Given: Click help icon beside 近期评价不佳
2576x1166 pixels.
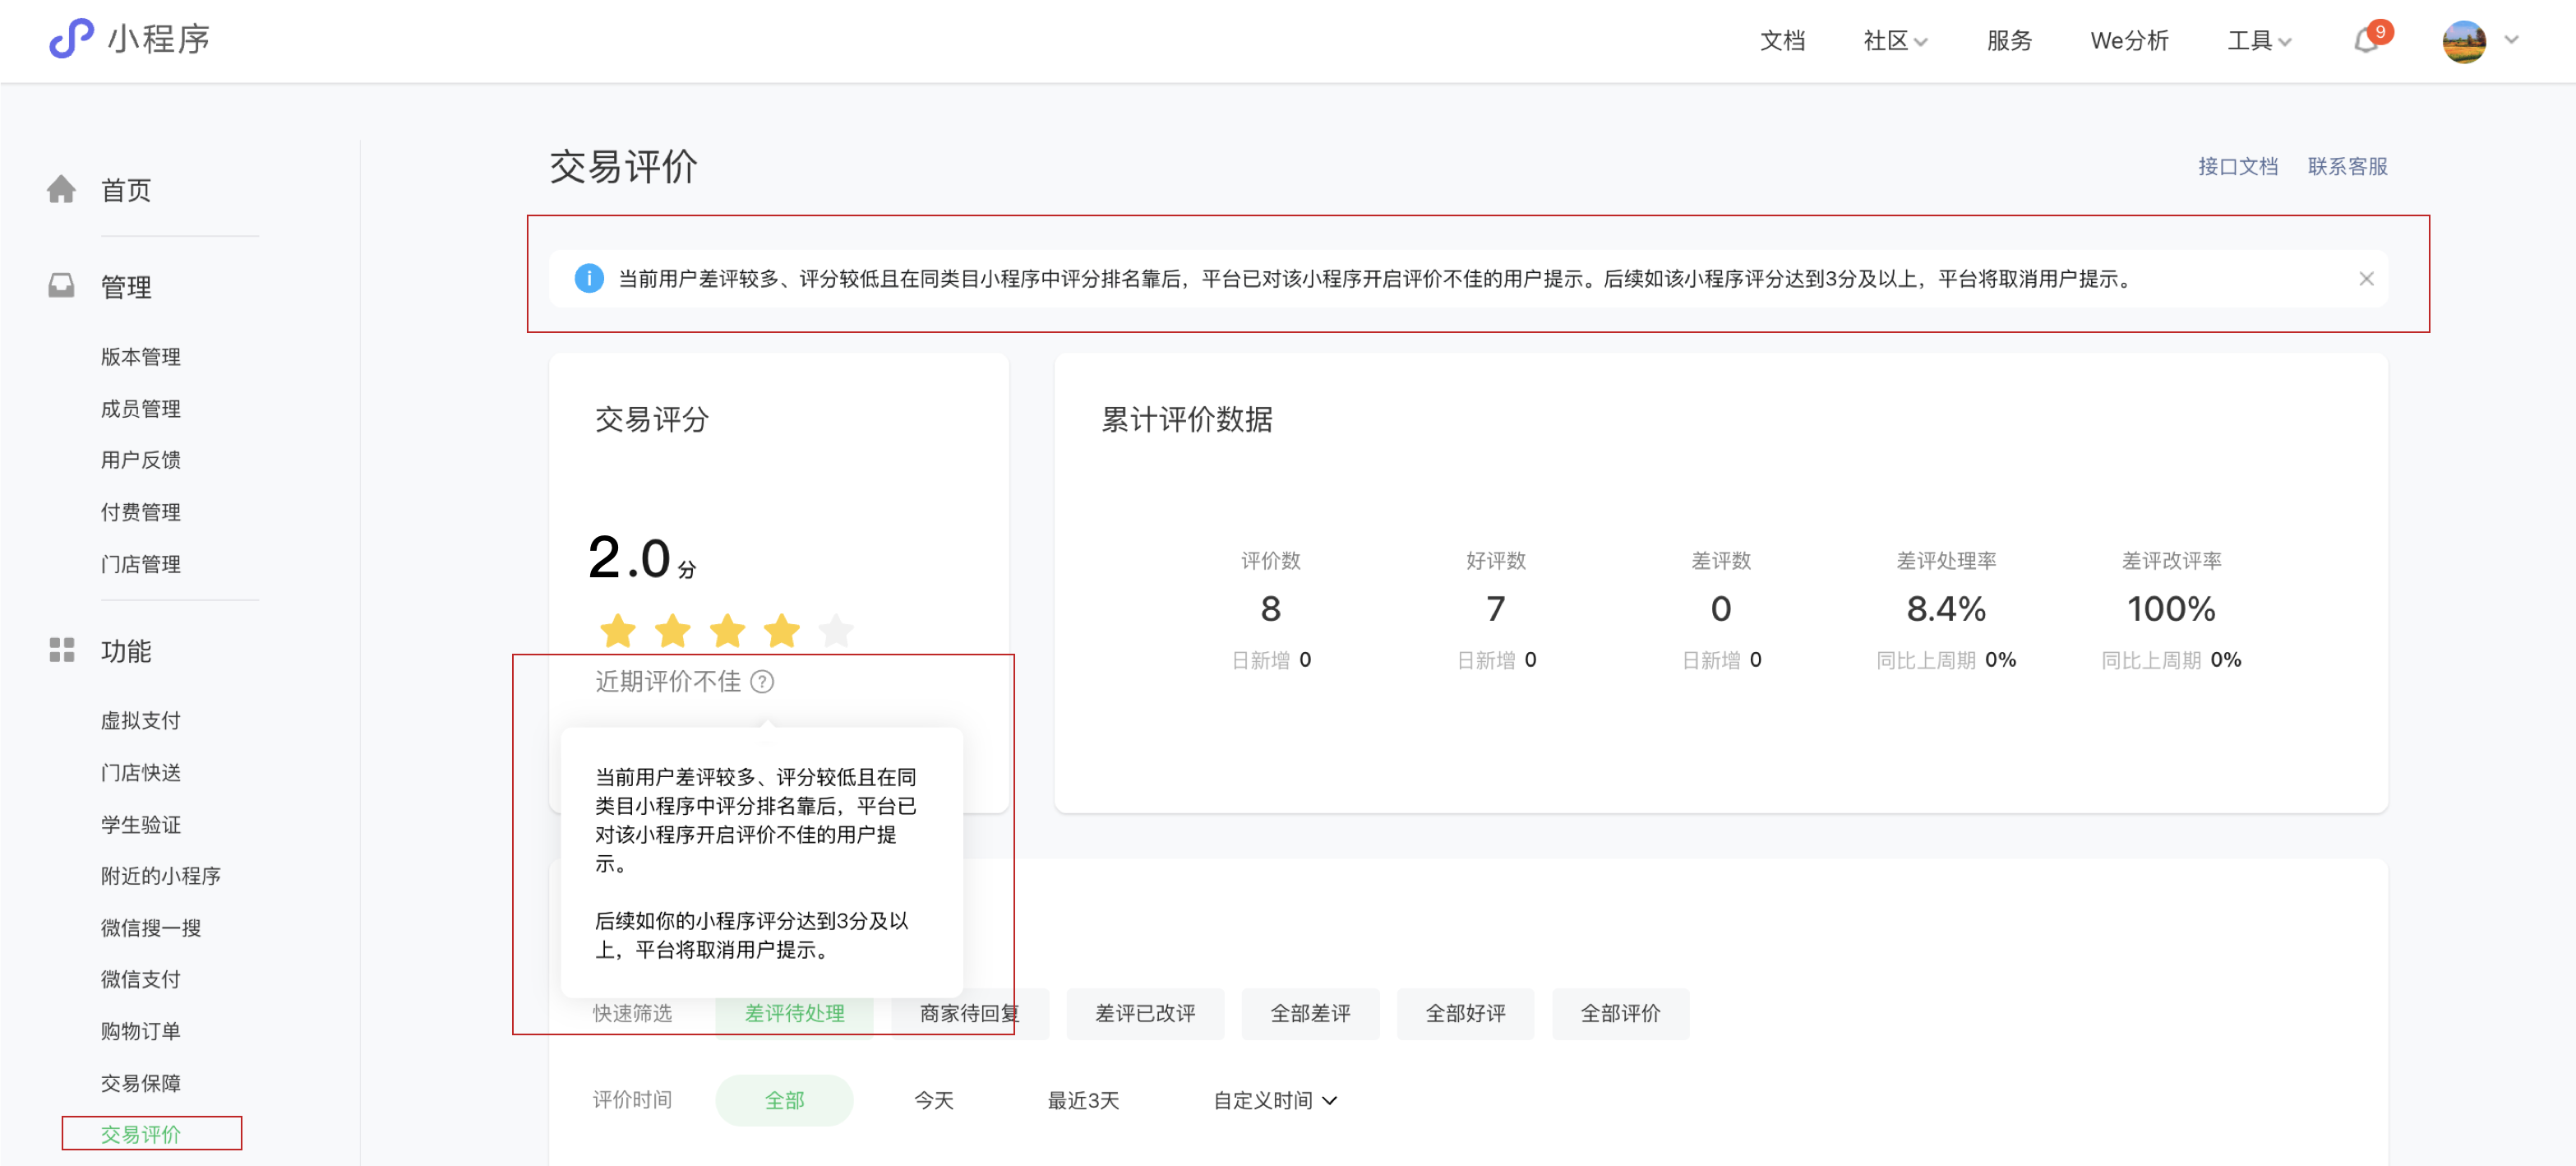Looking at the screenshot, I should (x=762, y=681).
